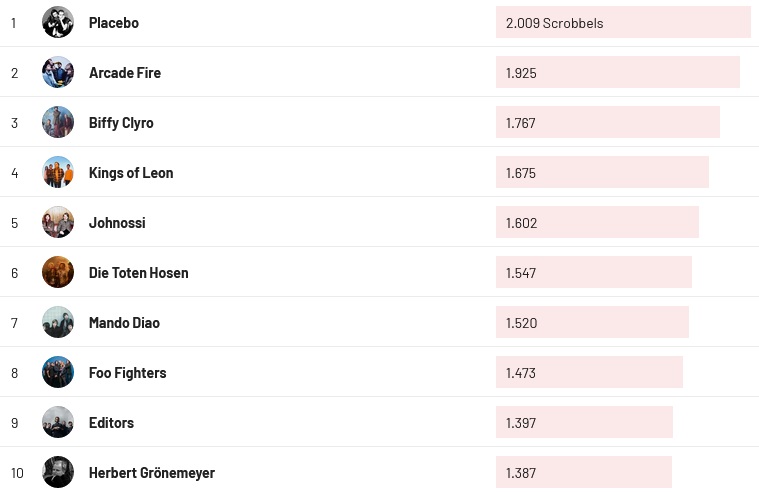
Task: Open the Biffy Clyro name link
Action: pyautogui.click(x=121, y=123)
